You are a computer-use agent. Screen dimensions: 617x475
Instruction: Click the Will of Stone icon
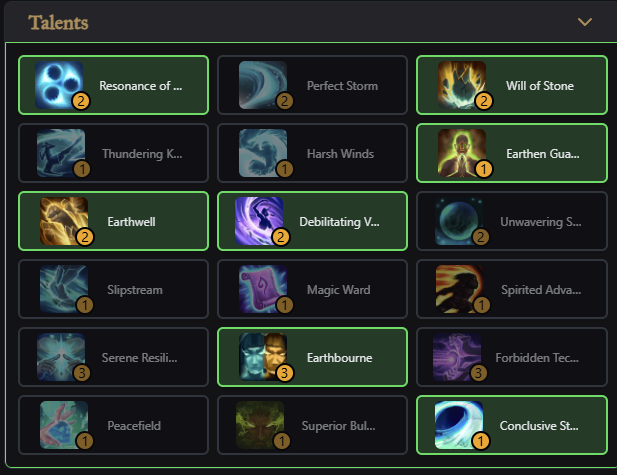(461, 84)
